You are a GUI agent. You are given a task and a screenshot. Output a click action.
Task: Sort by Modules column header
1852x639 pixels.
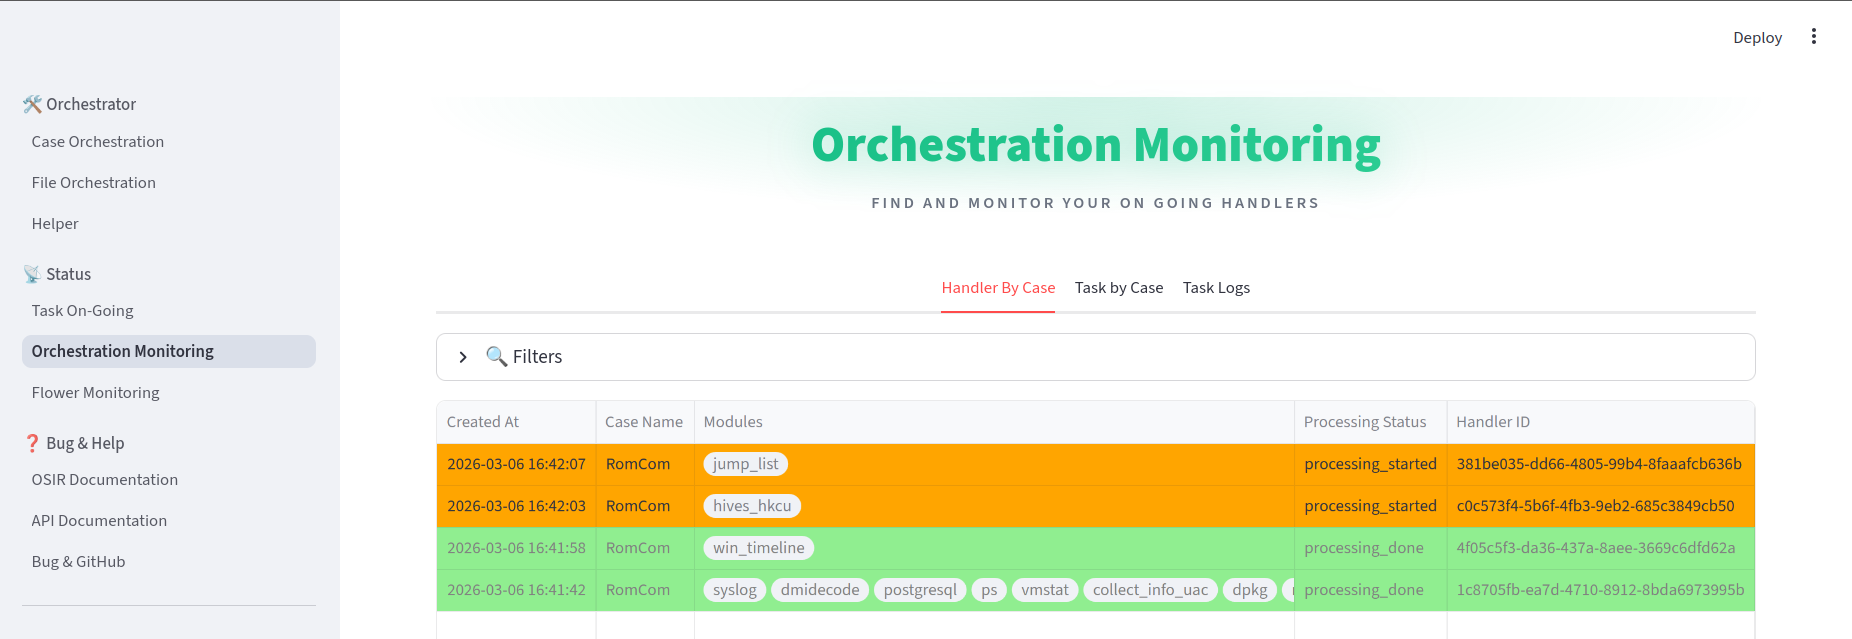point(994,422)
